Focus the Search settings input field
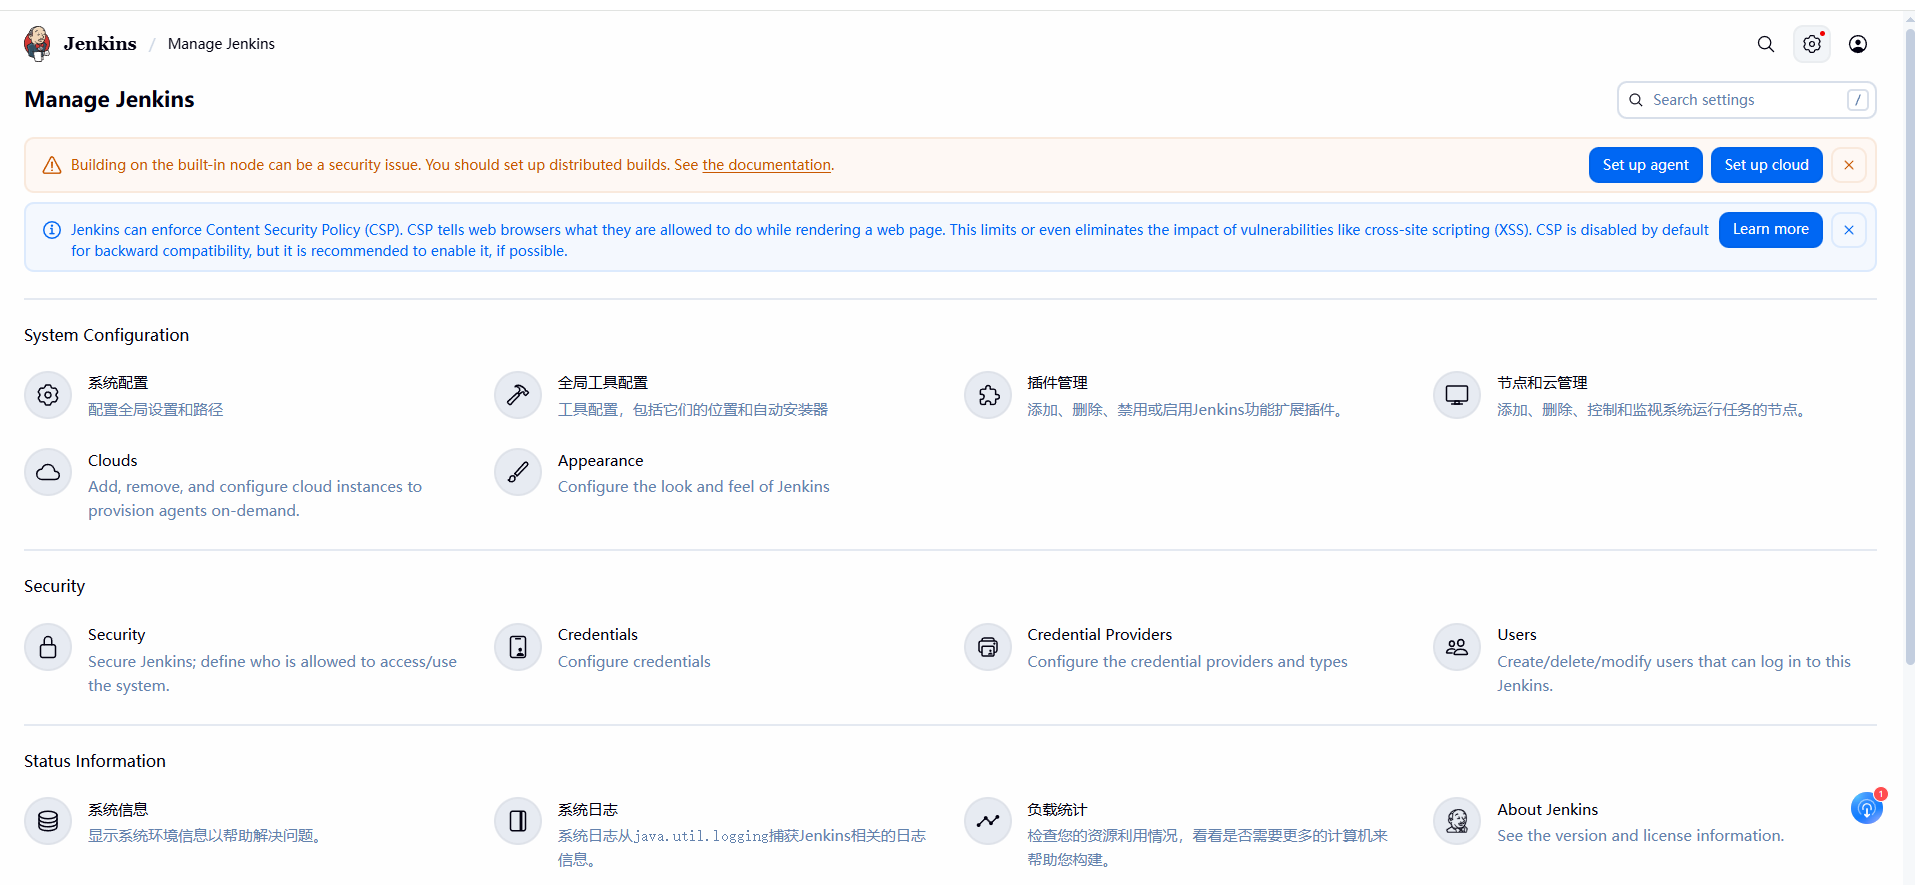 click(x=1746, y=100)
